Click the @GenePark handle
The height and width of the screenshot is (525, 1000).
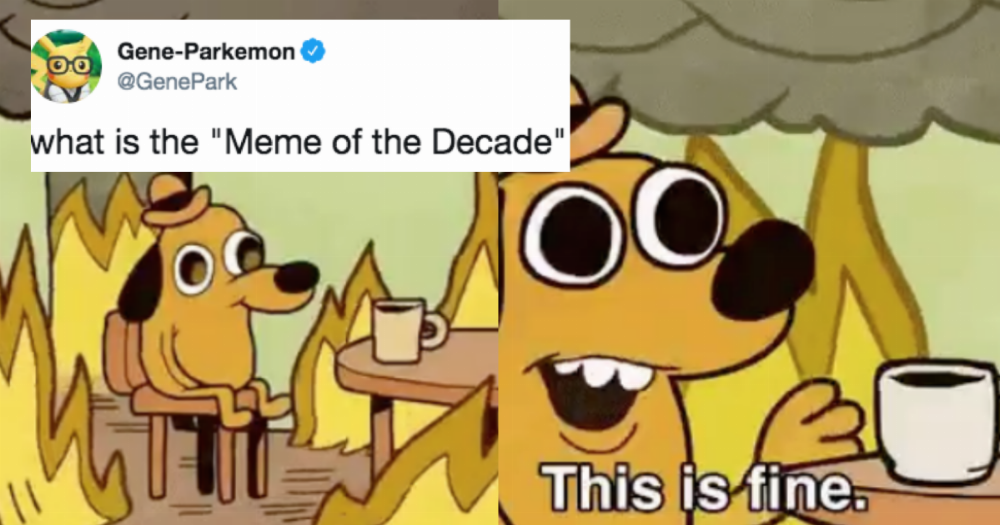tap(177, 82)
